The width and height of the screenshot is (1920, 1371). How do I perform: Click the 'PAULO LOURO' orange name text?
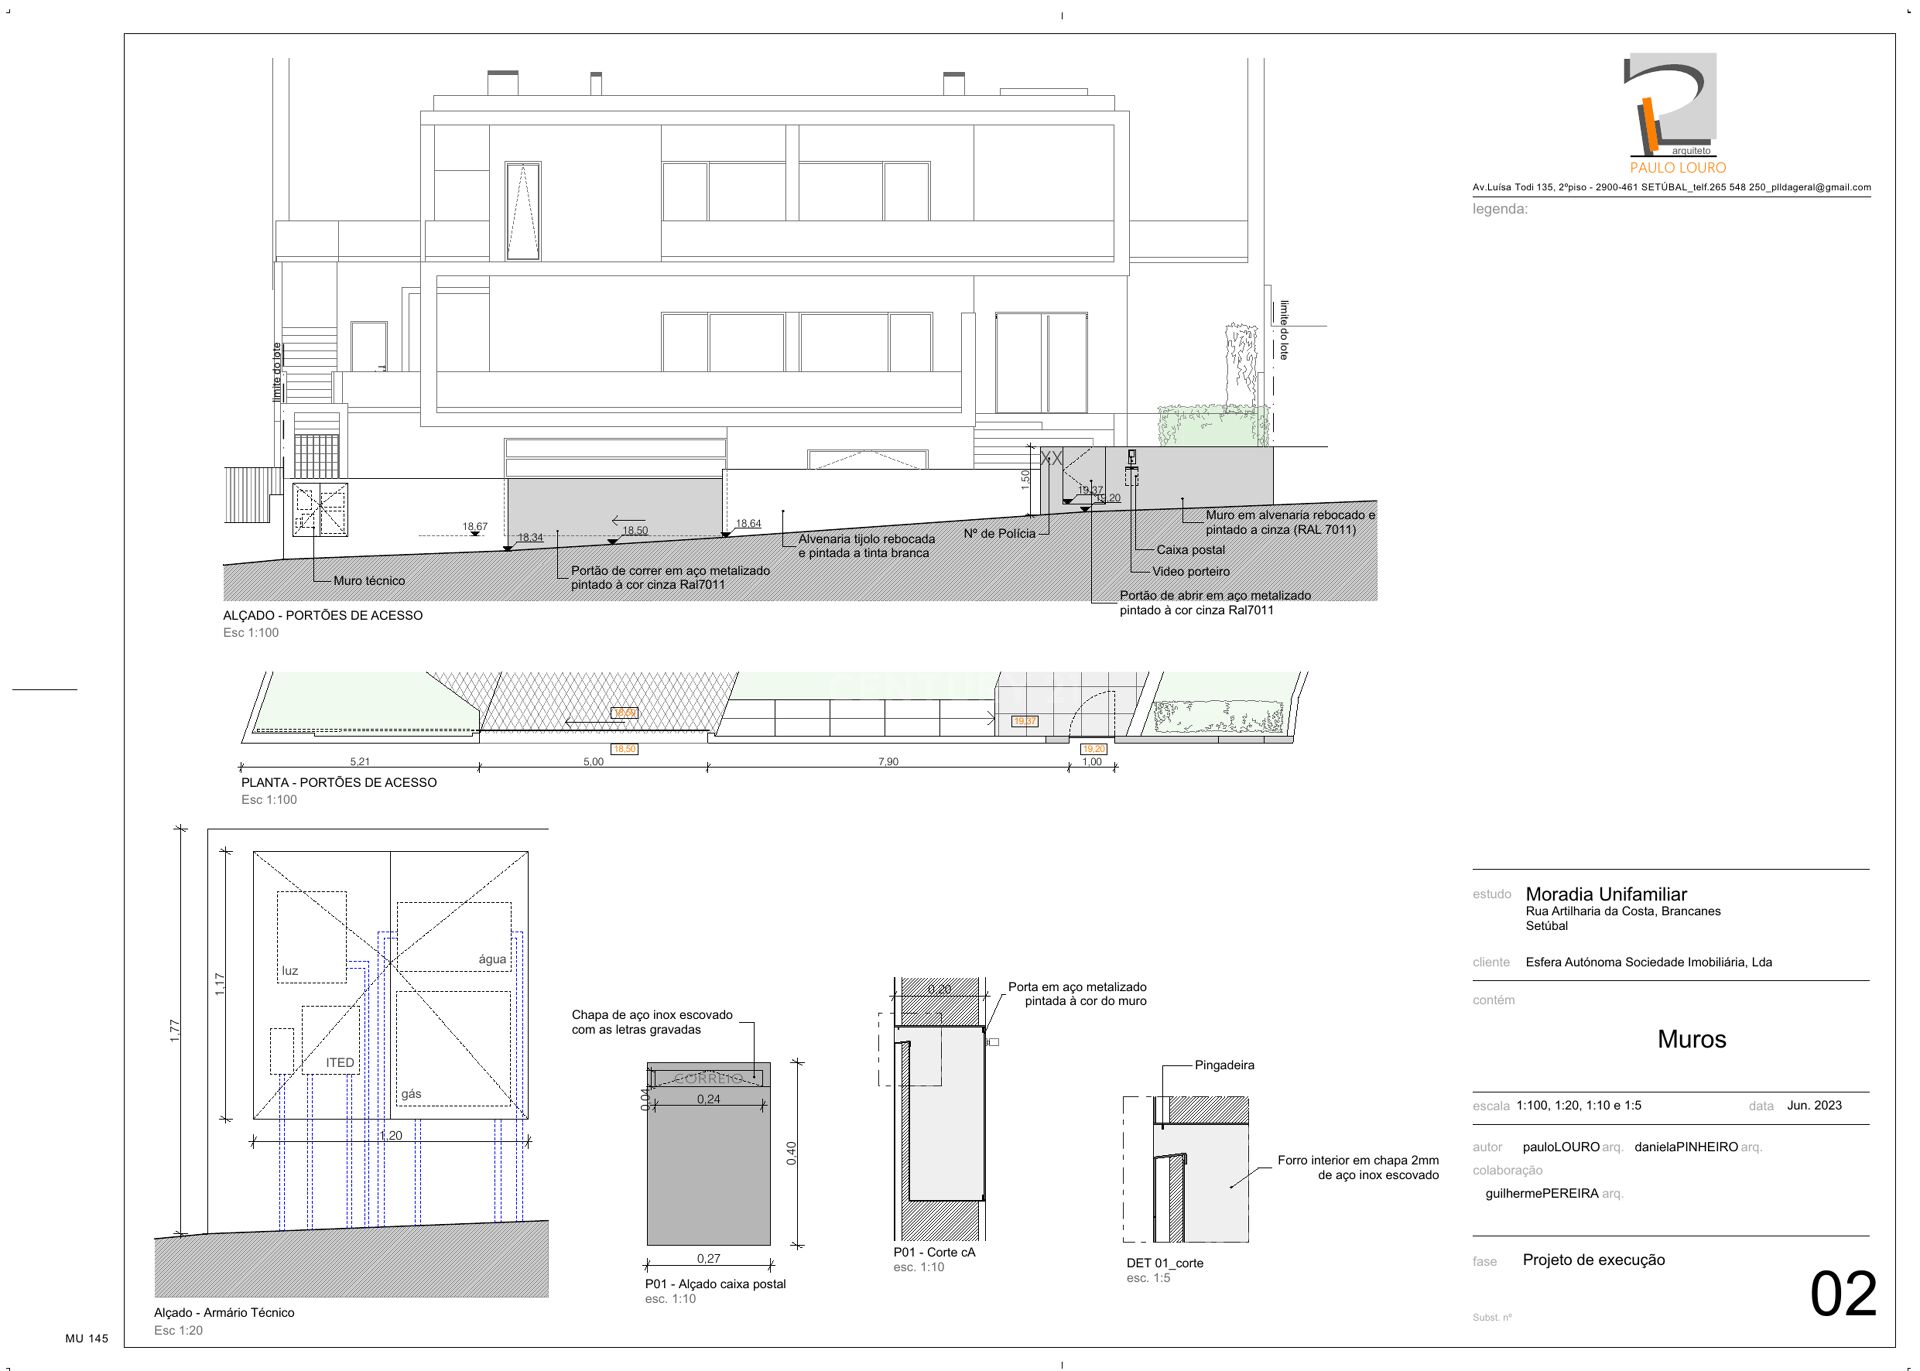coord(1678,168)
